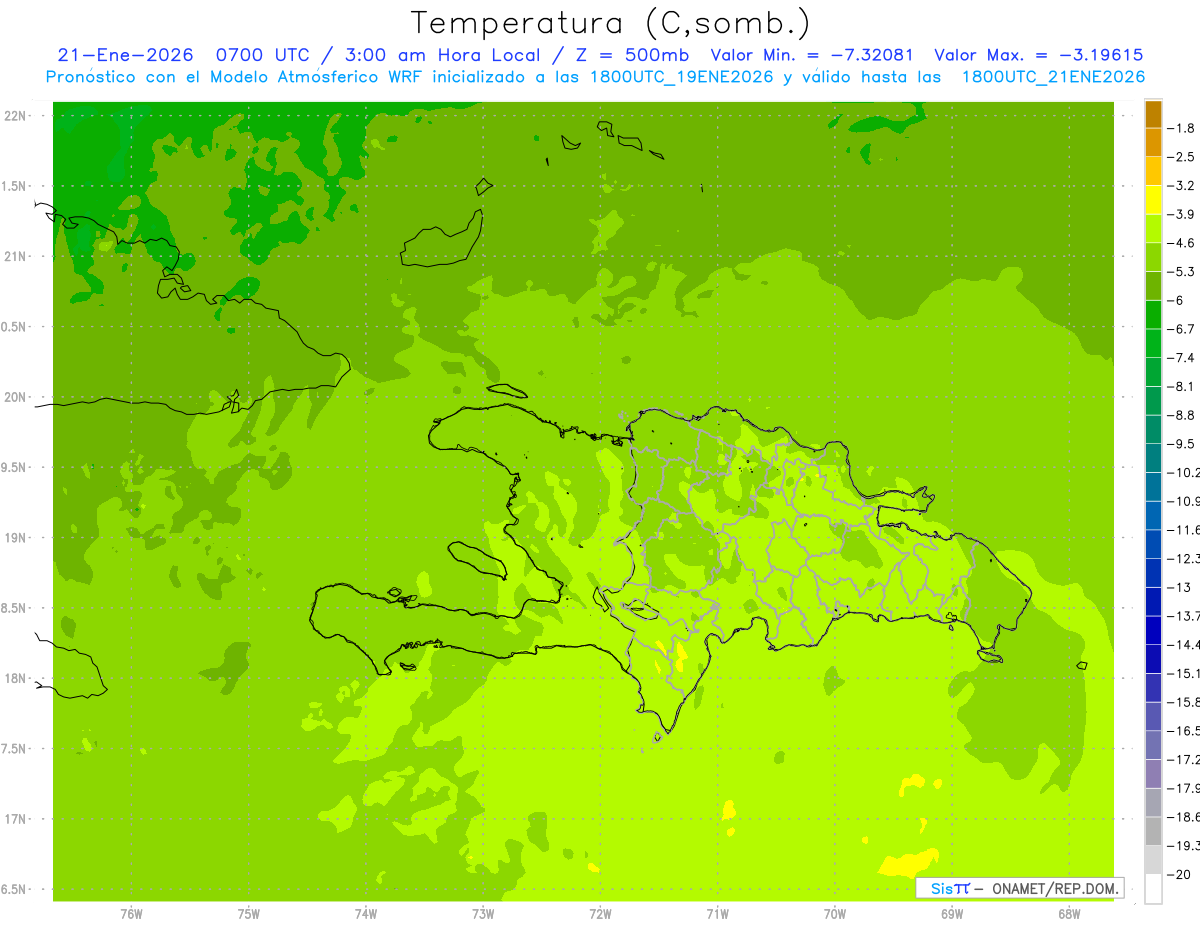Click the "20N" latitude label
The height and width of the screenshot is (927, 1200).
click(17, 397)
